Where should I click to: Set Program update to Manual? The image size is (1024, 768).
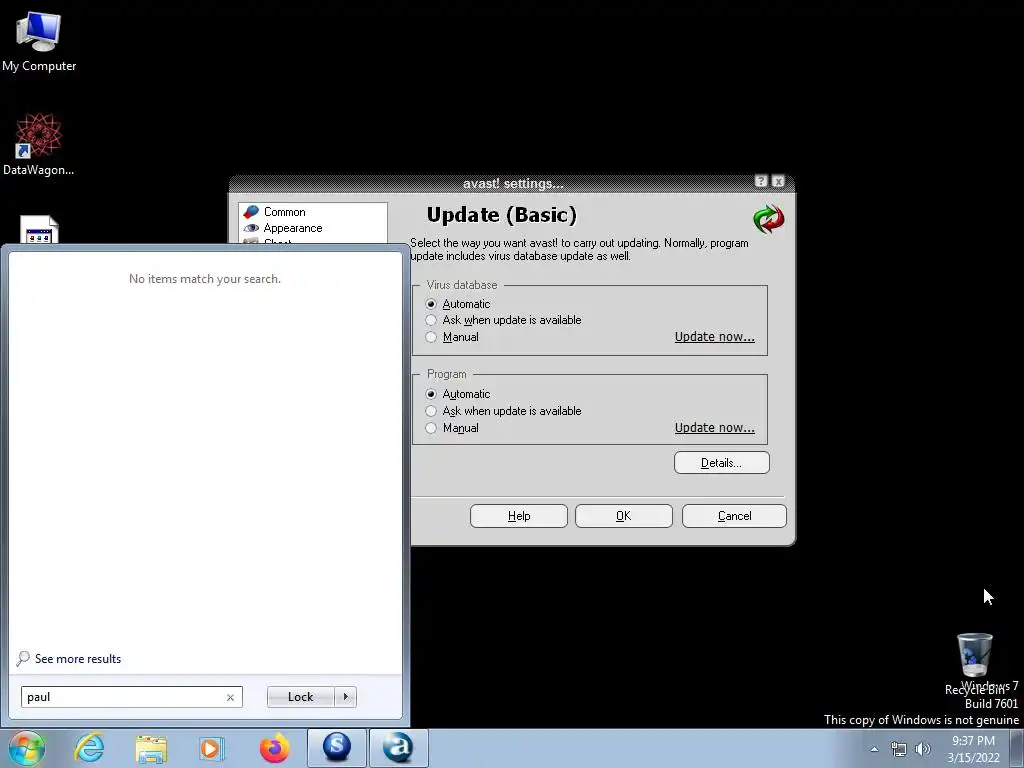coord(452,428)
